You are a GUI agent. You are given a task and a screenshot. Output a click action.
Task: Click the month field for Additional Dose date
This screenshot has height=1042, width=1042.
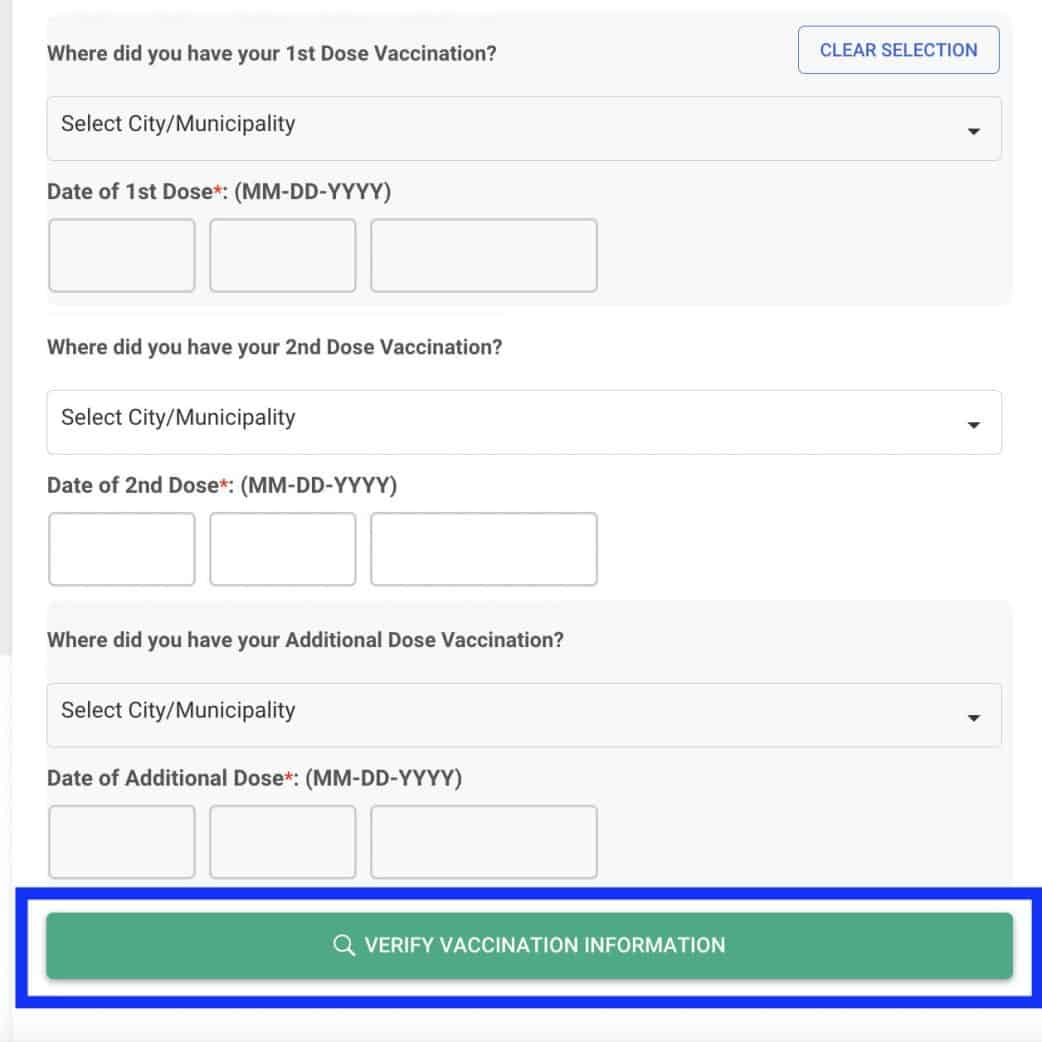coord(122,842)
